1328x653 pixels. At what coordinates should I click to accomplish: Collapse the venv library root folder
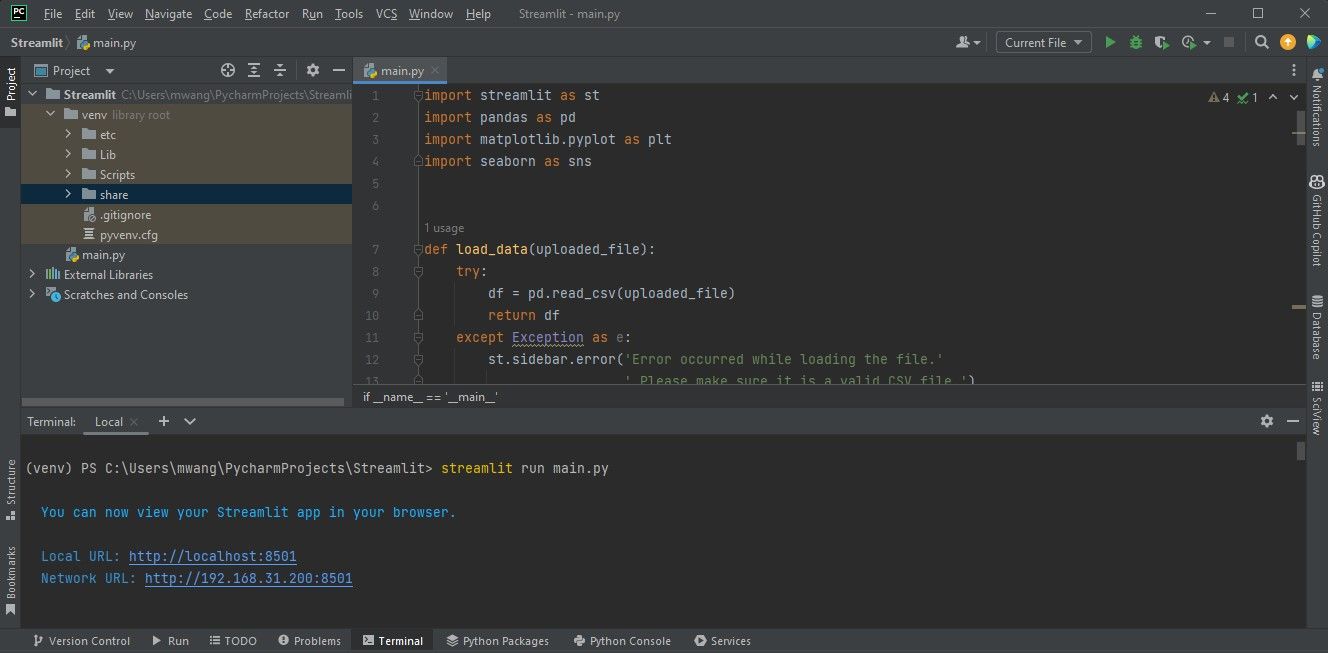[x=50, y=113]
